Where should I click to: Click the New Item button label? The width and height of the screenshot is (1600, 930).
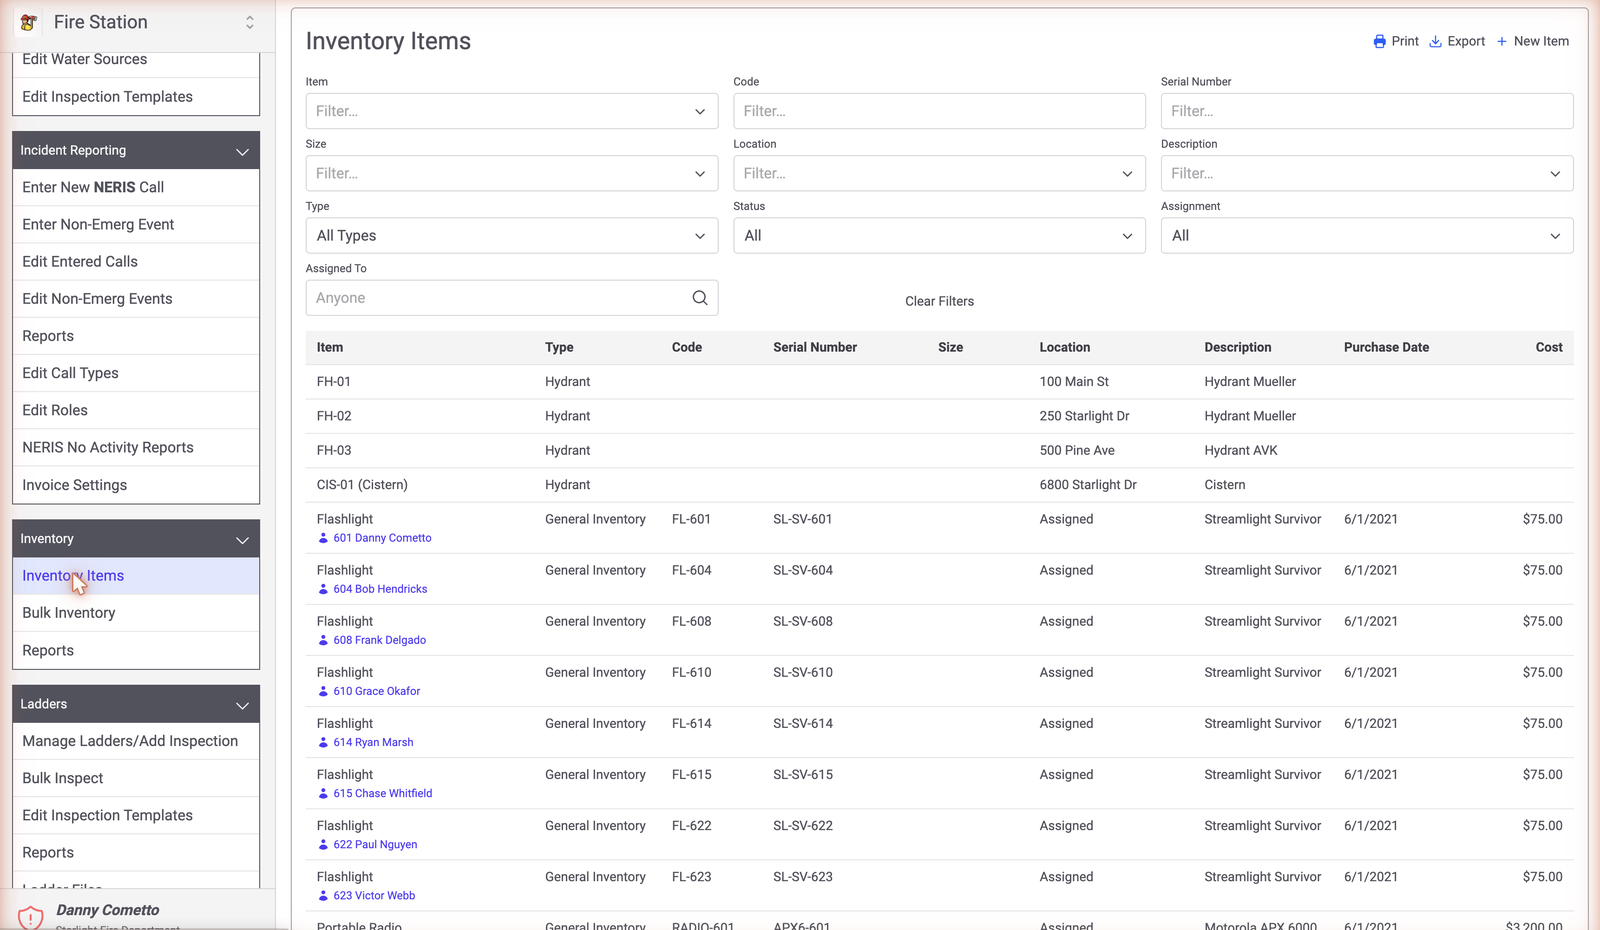click(x=1541, y=41)
